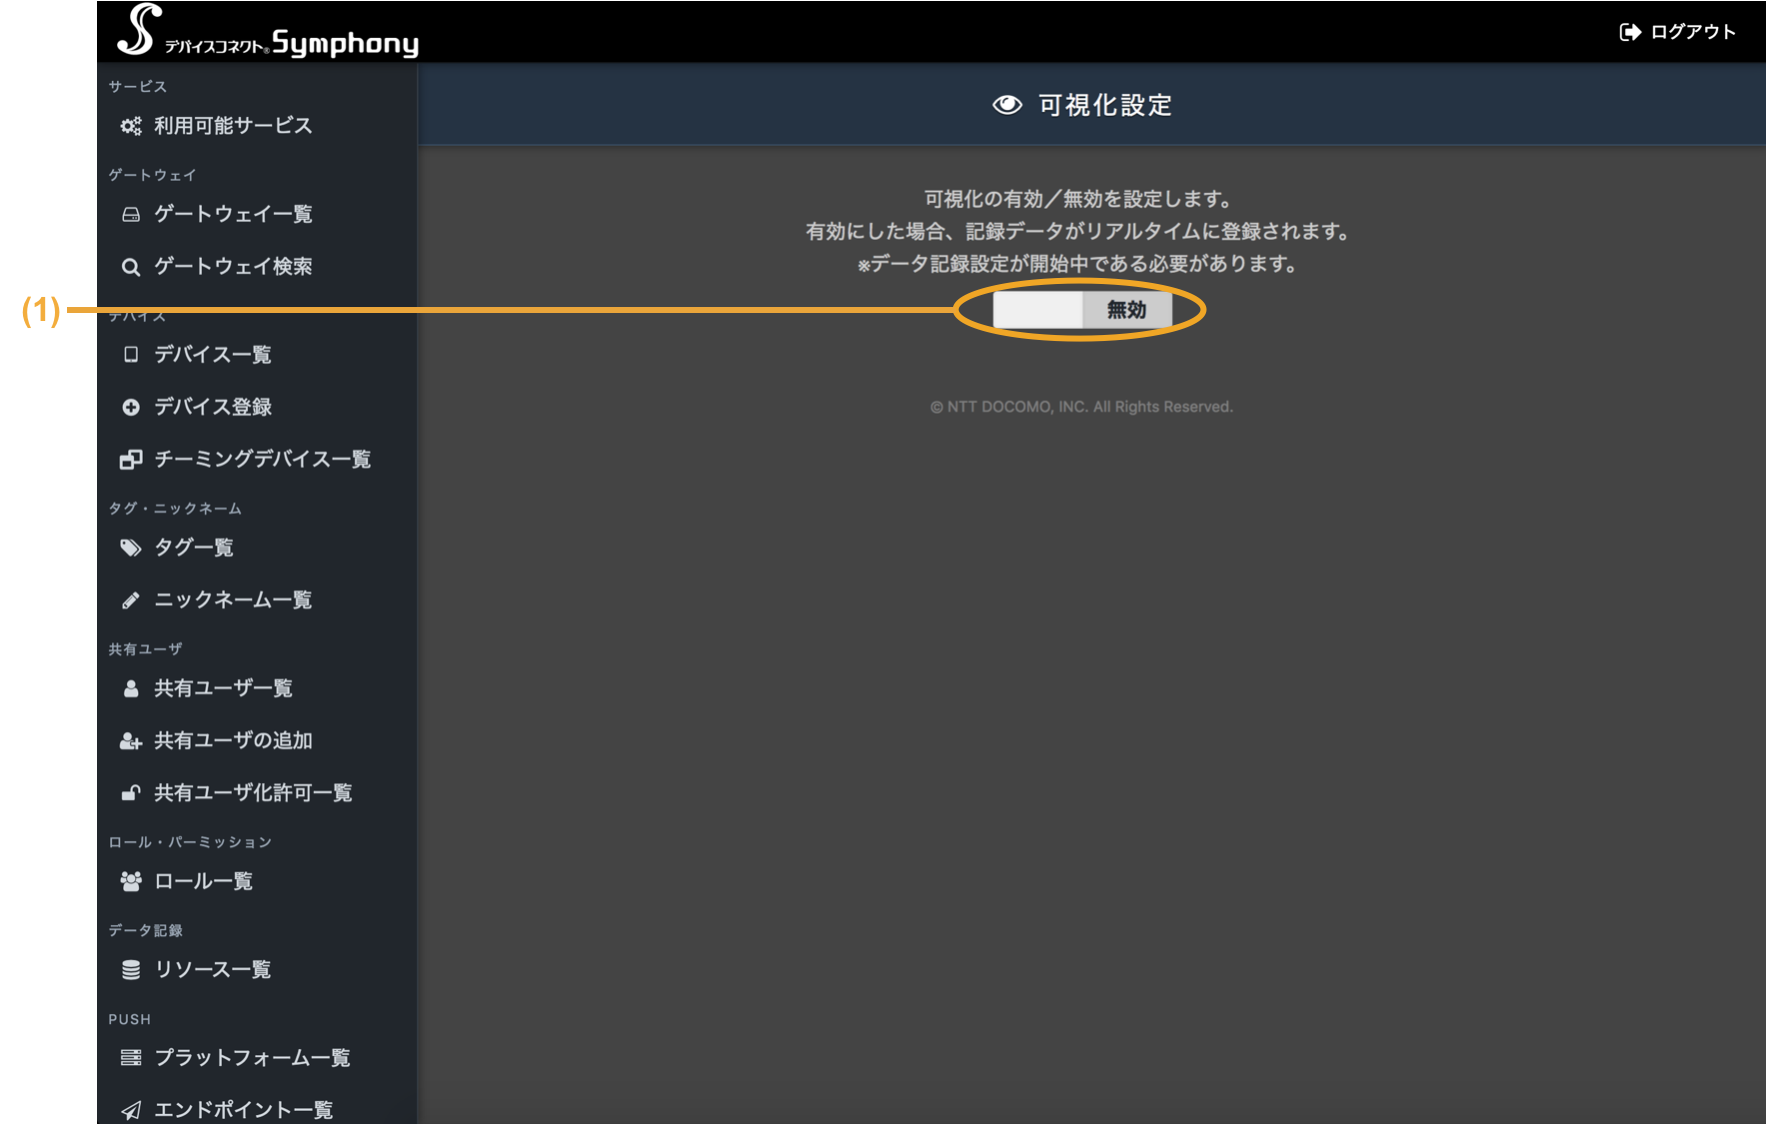The image size is (1766, 1128).
Task: Click the unlock icon beside 共有ユーザ化許可一覧
Action: tap(131, 793)
